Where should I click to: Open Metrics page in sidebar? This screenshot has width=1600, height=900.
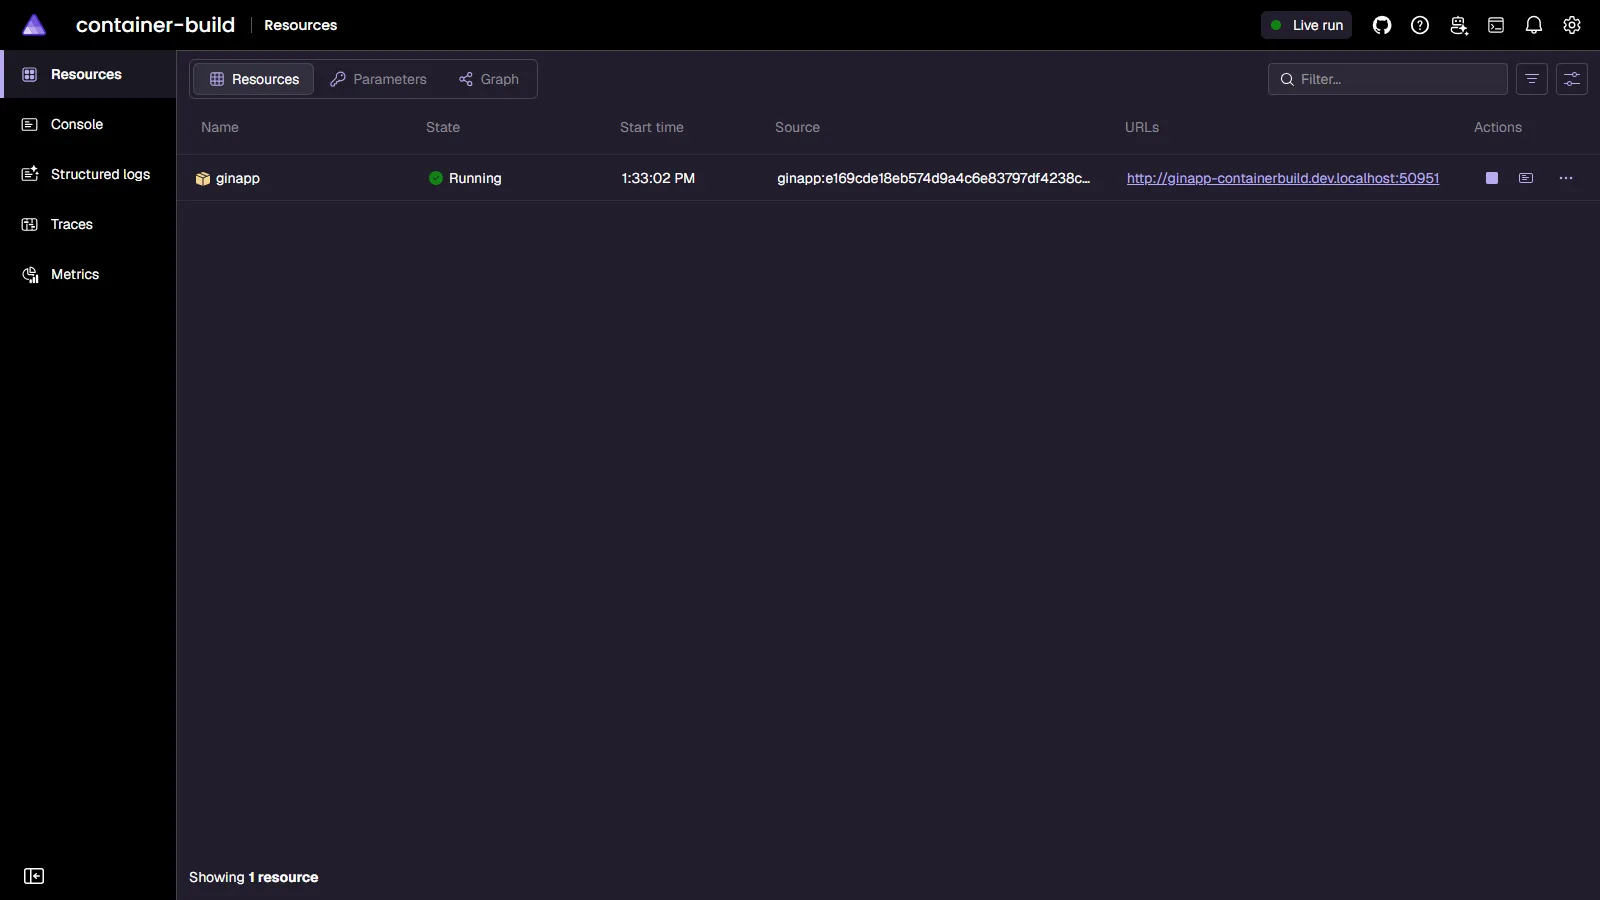(x=88, y=274)
